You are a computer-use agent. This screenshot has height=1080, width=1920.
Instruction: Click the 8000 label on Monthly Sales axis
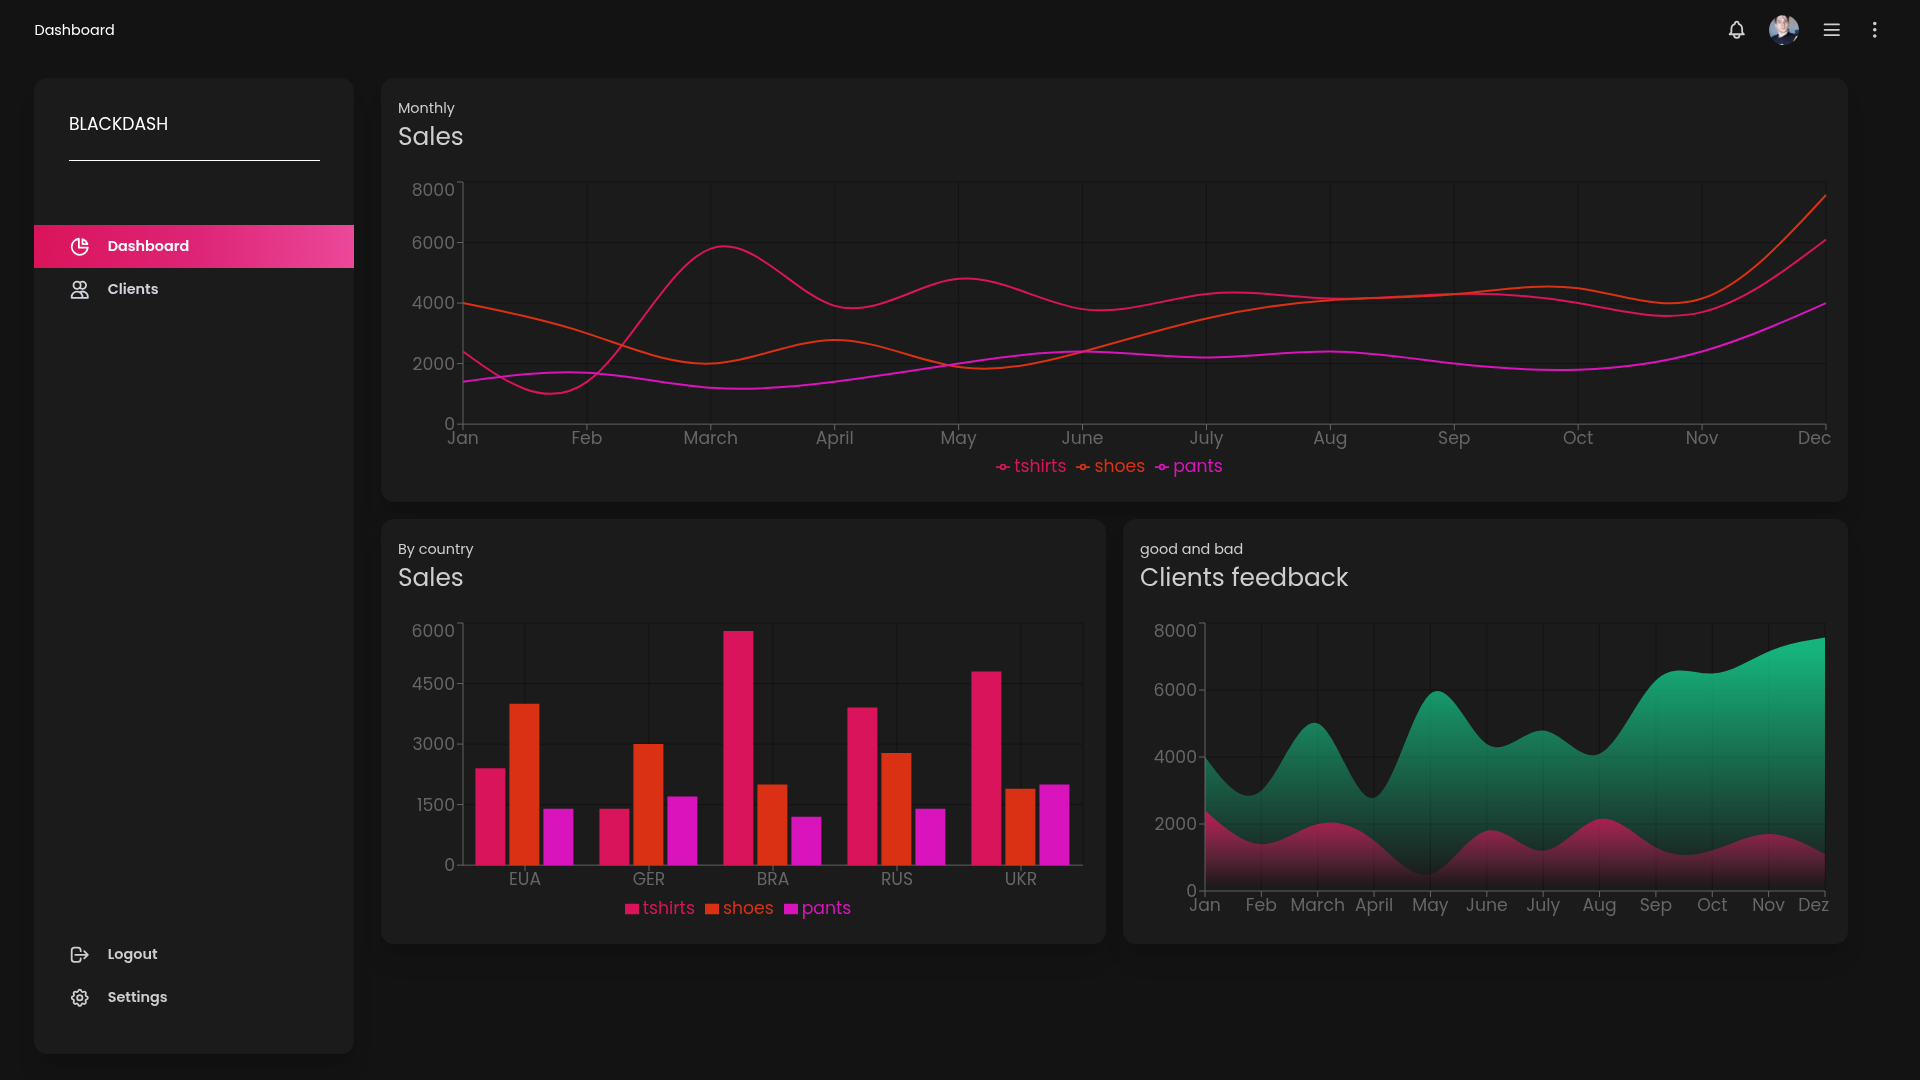pyautogui.click(x=433, y=190)
